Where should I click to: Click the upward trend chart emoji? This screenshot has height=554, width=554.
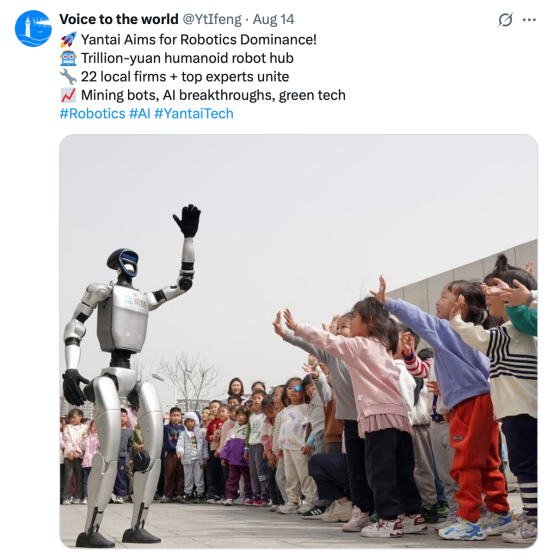[68, 95]
